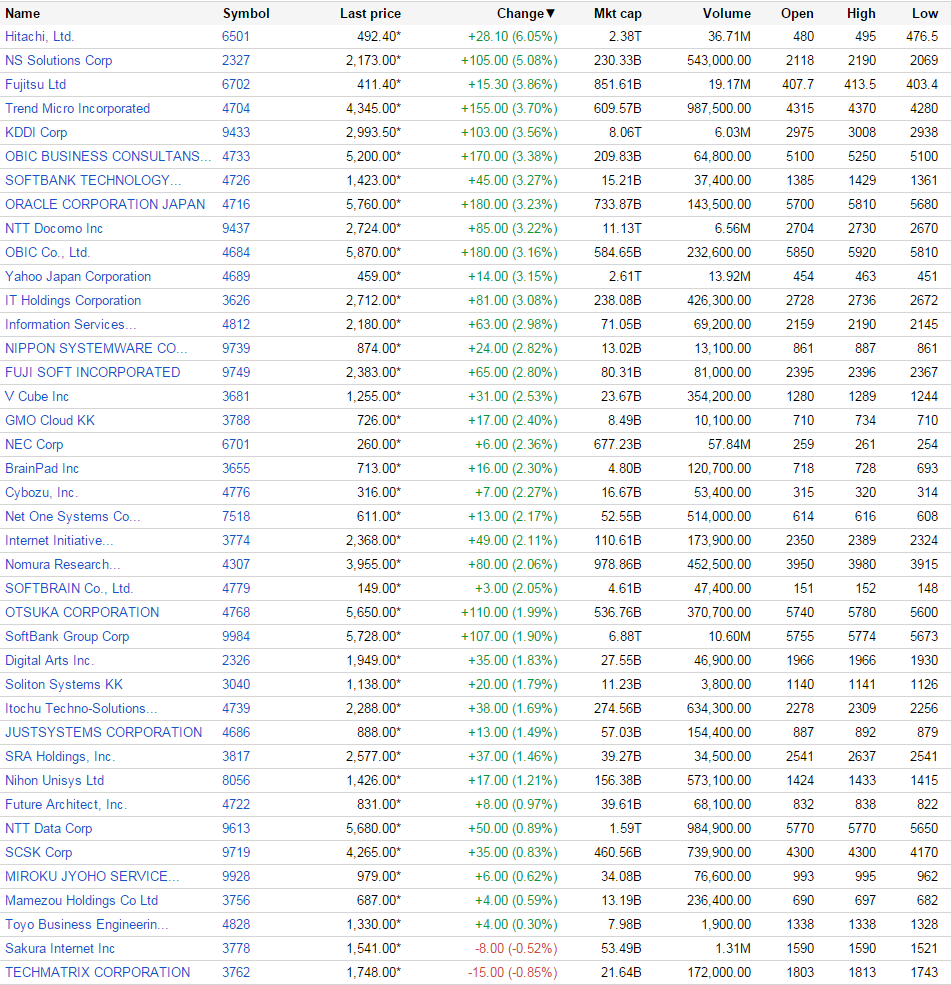Sort by Volume column header
Screen dimensions: 951x985
click(726, 13)
